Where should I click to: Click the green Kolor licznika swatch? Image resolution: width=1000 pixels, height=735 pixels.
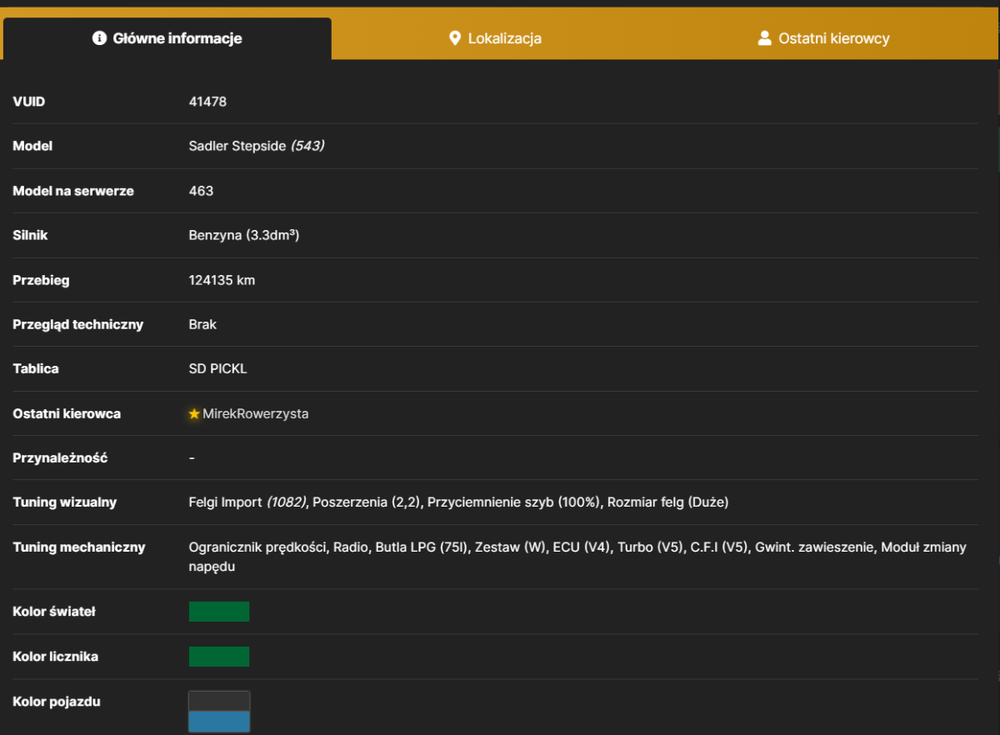click(219, 657)
